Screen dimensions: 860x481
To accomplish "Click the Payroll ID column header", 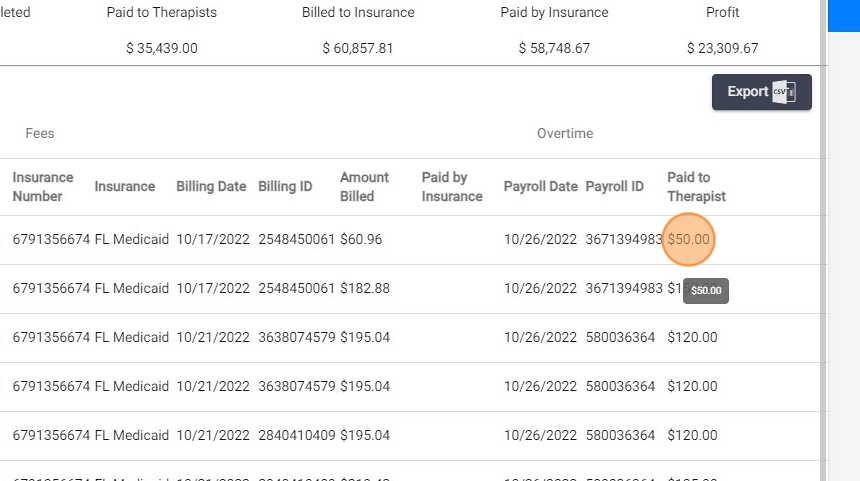I will [x=614, y=187].
